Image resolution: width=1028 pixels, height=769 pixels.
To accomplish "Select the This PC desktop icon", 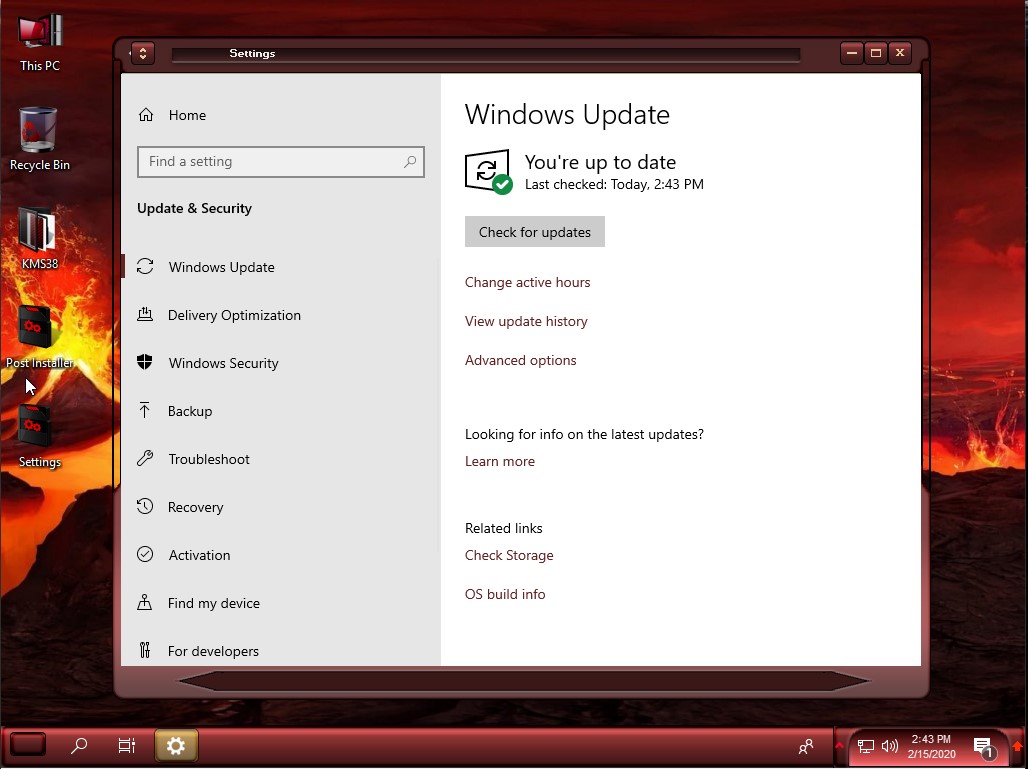I will (x=40, y=35).
